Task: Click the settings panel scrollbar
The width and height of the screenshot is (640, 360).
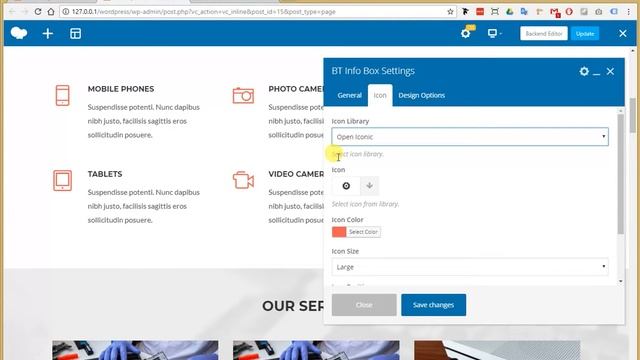Action: (x=620, y=174)
